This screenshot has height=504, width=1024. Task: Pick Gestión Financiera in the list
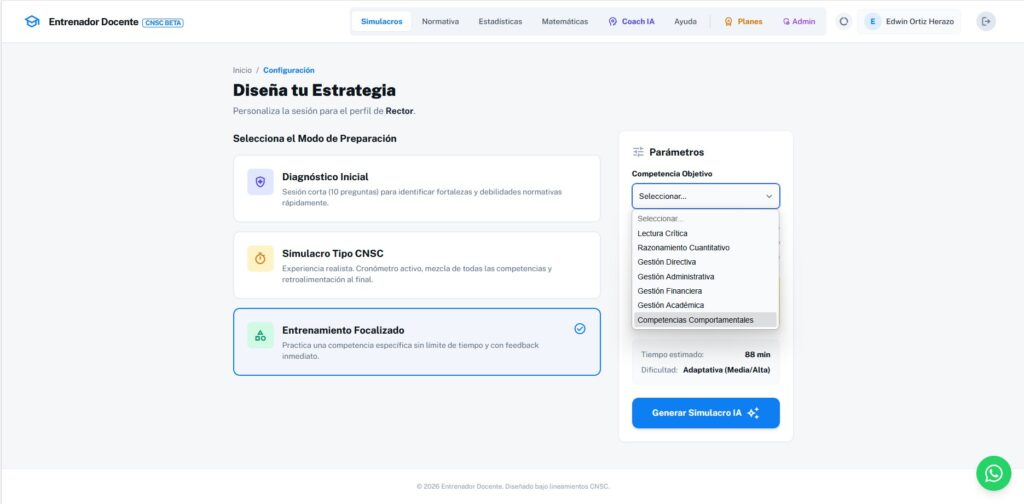coord(669,291)
